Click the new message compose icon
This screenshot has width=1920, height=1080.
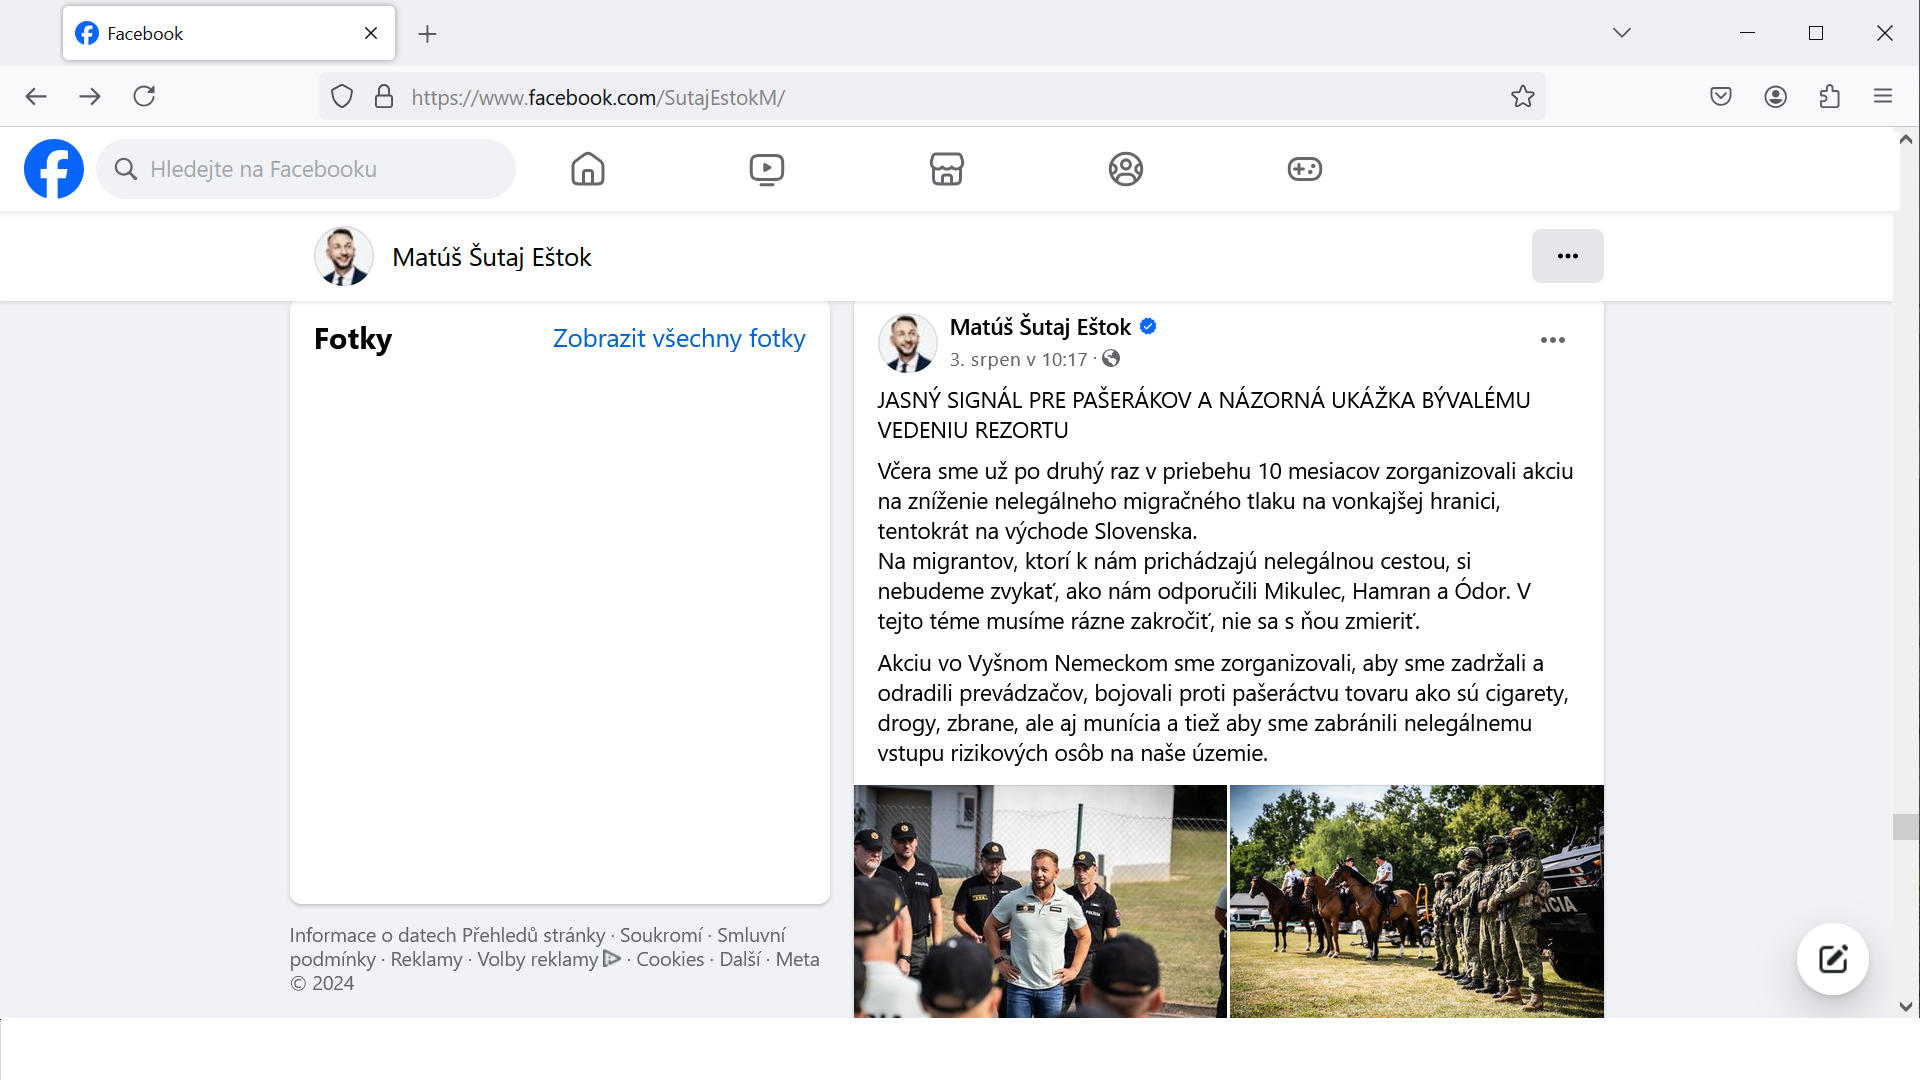point(1832,959)
